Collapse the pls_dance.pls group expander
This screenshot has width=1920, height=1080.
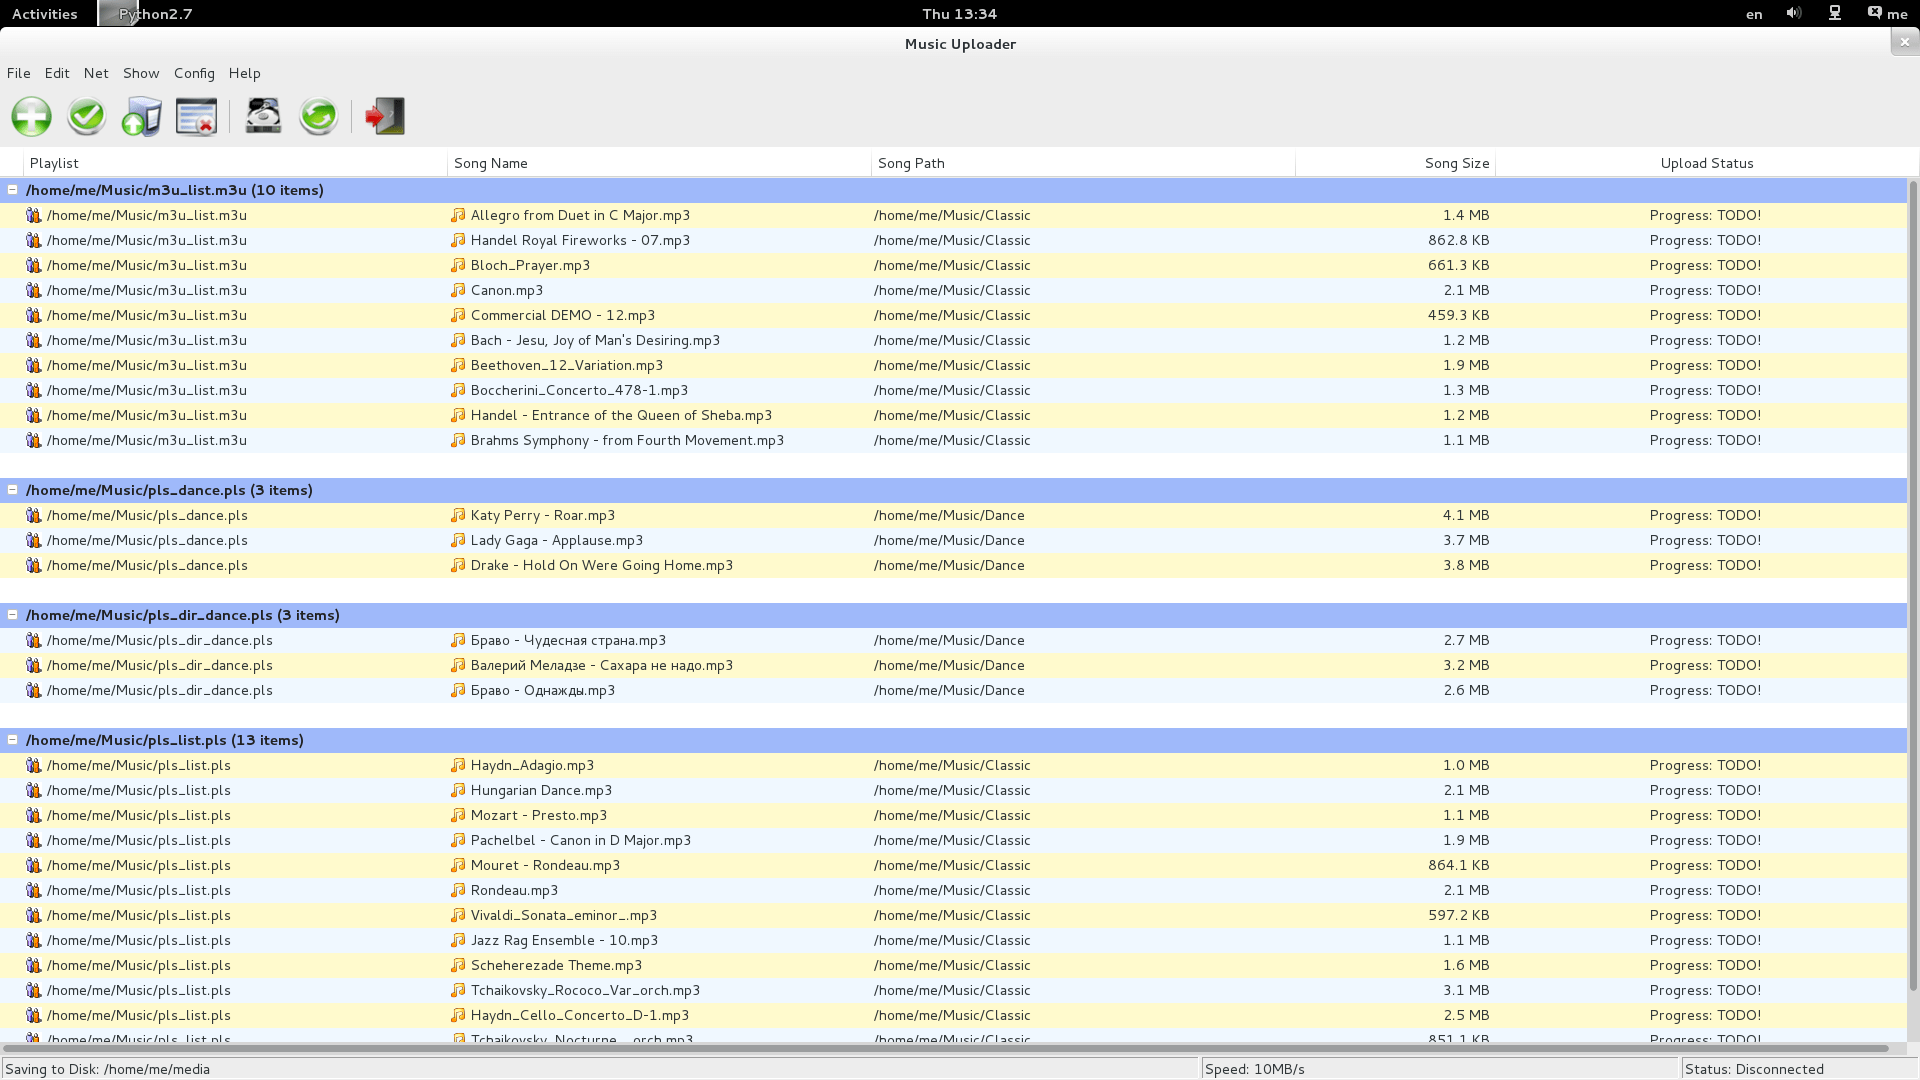(x=13, y=490)
